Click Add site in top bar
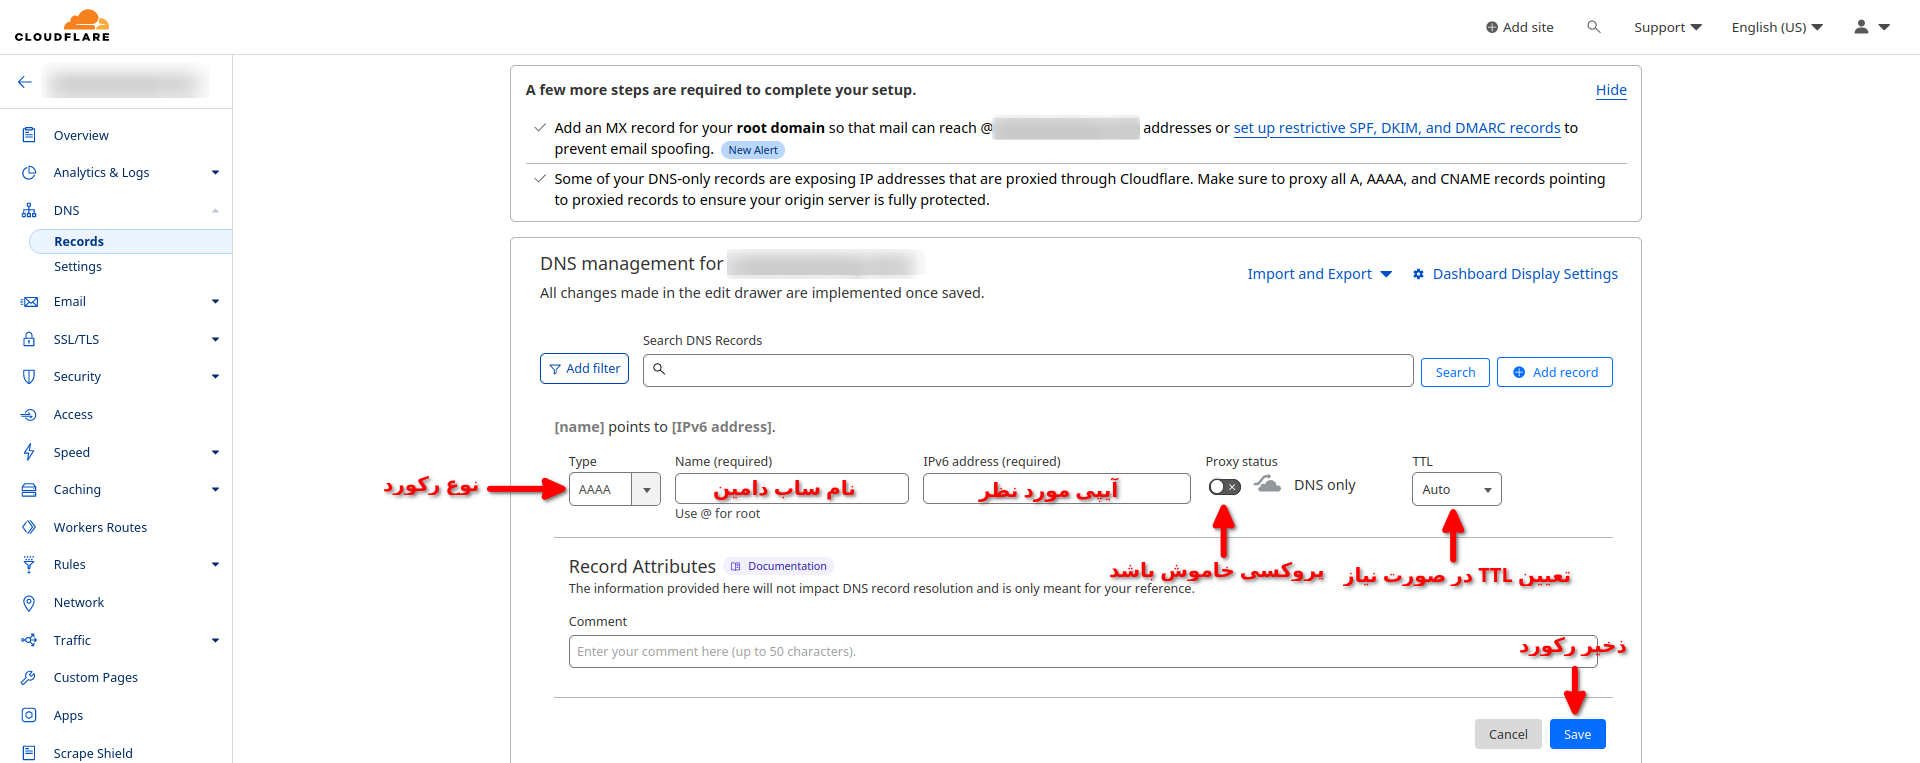 pyautogui.click(x=1520, y=27)
